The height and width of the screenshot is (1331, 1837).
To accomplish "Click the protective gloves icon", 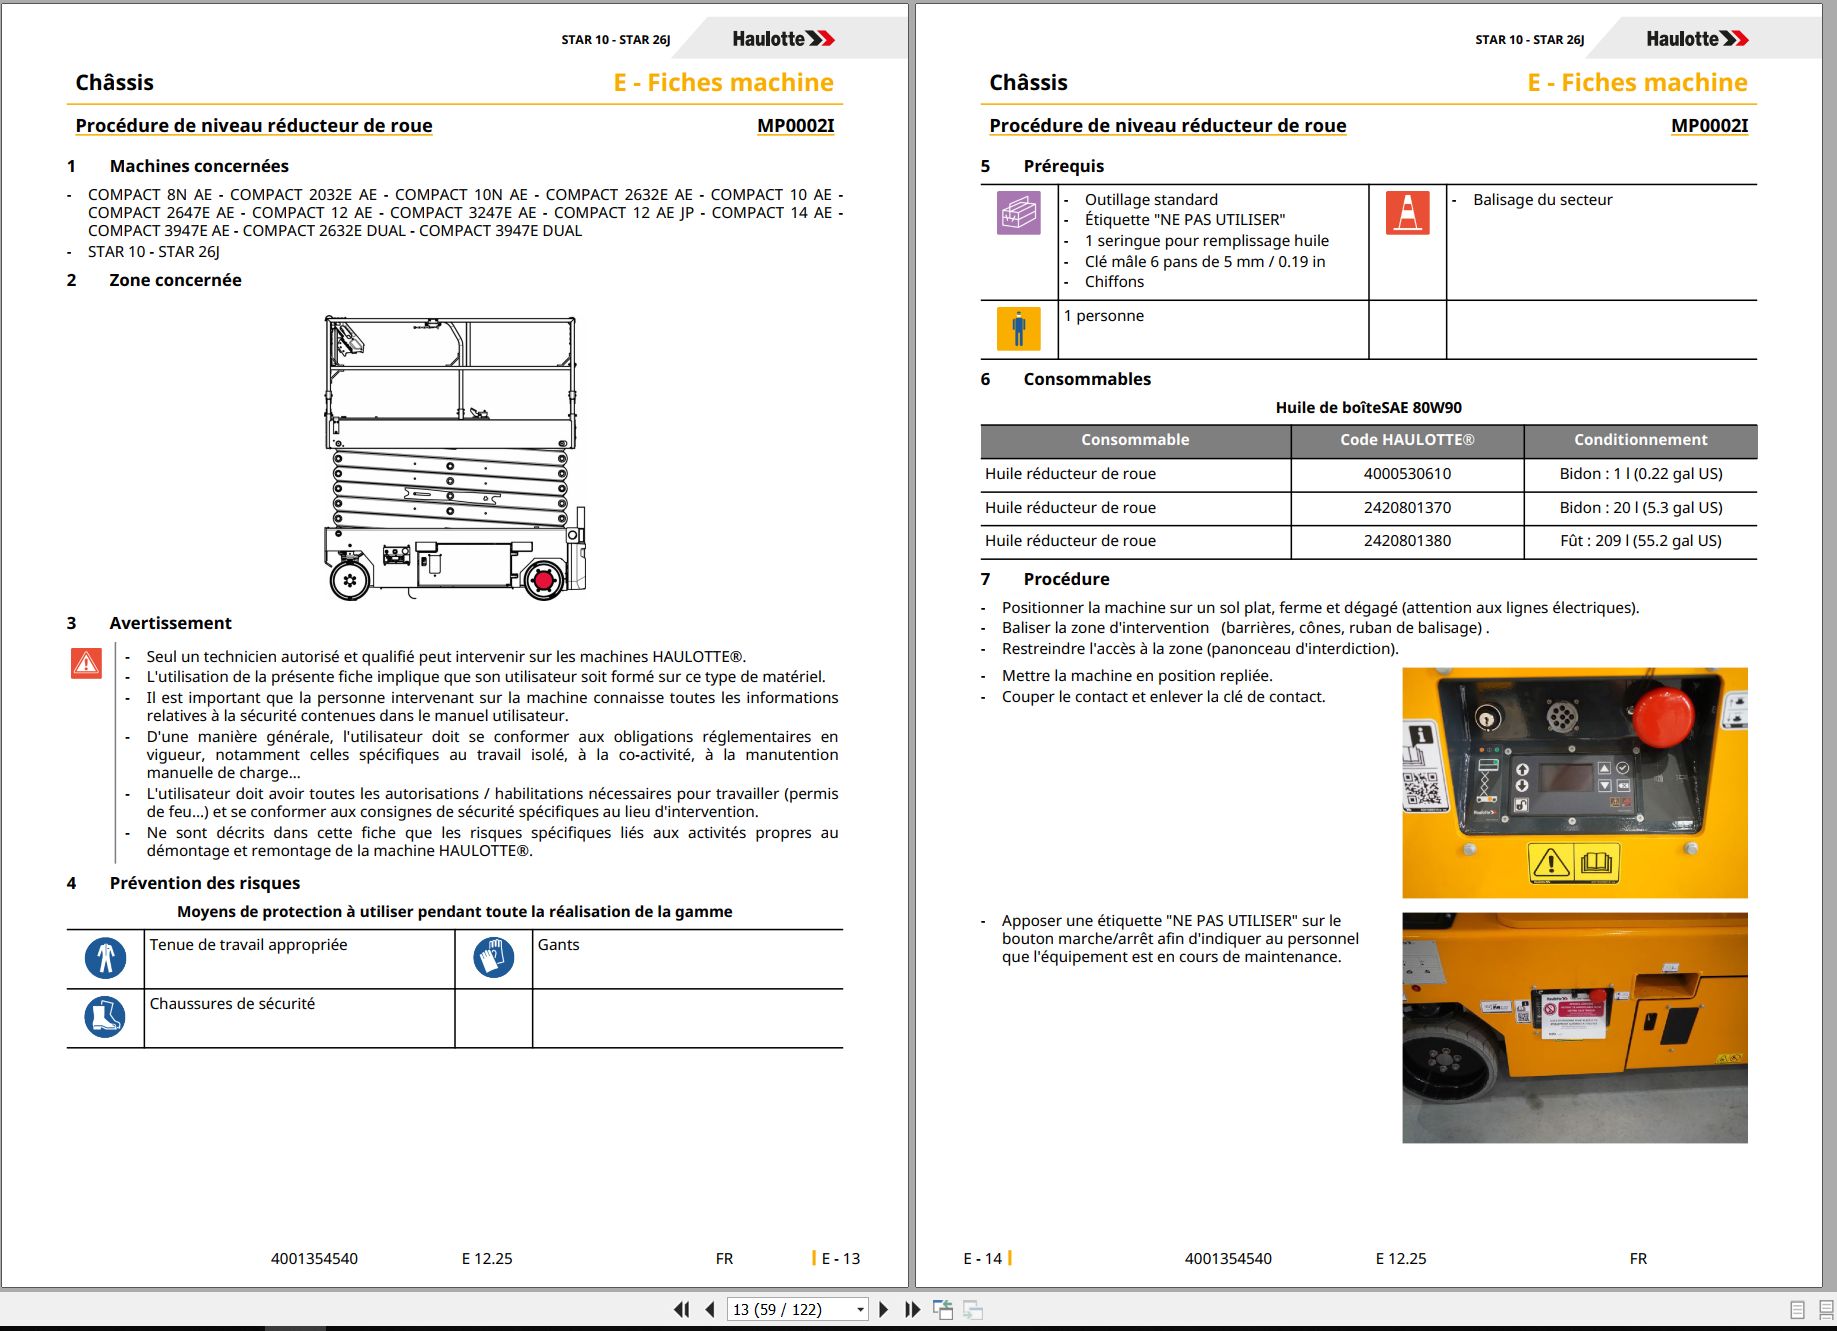I will point(493,958).
